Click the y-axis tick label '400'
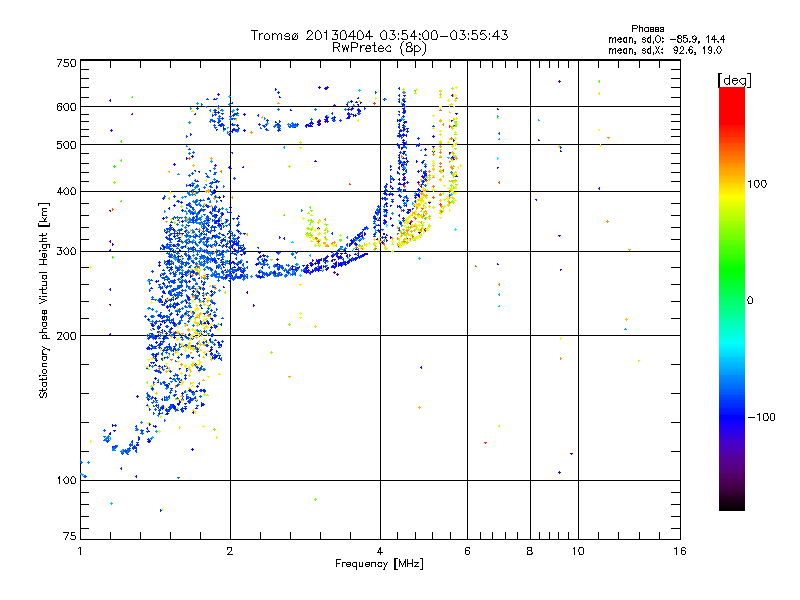The width and height of the screenshot is (800, 600). [x=67, y=192]
